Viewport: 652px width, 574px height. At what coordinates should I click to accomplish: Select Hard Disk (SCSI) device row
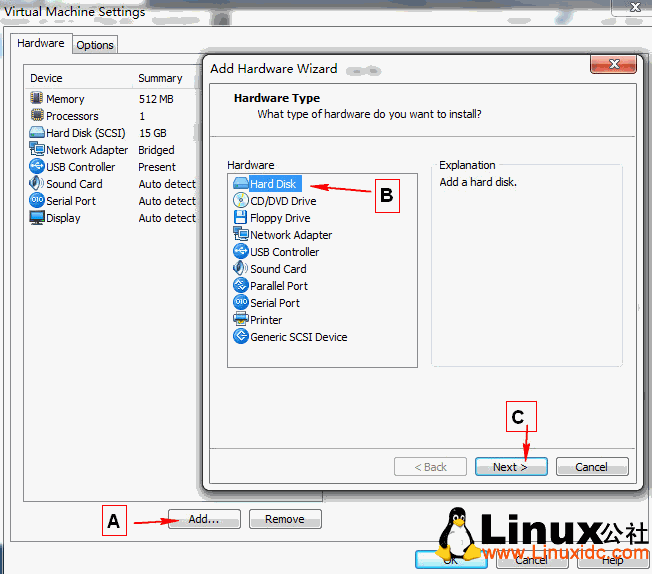(x=85, y=133)
